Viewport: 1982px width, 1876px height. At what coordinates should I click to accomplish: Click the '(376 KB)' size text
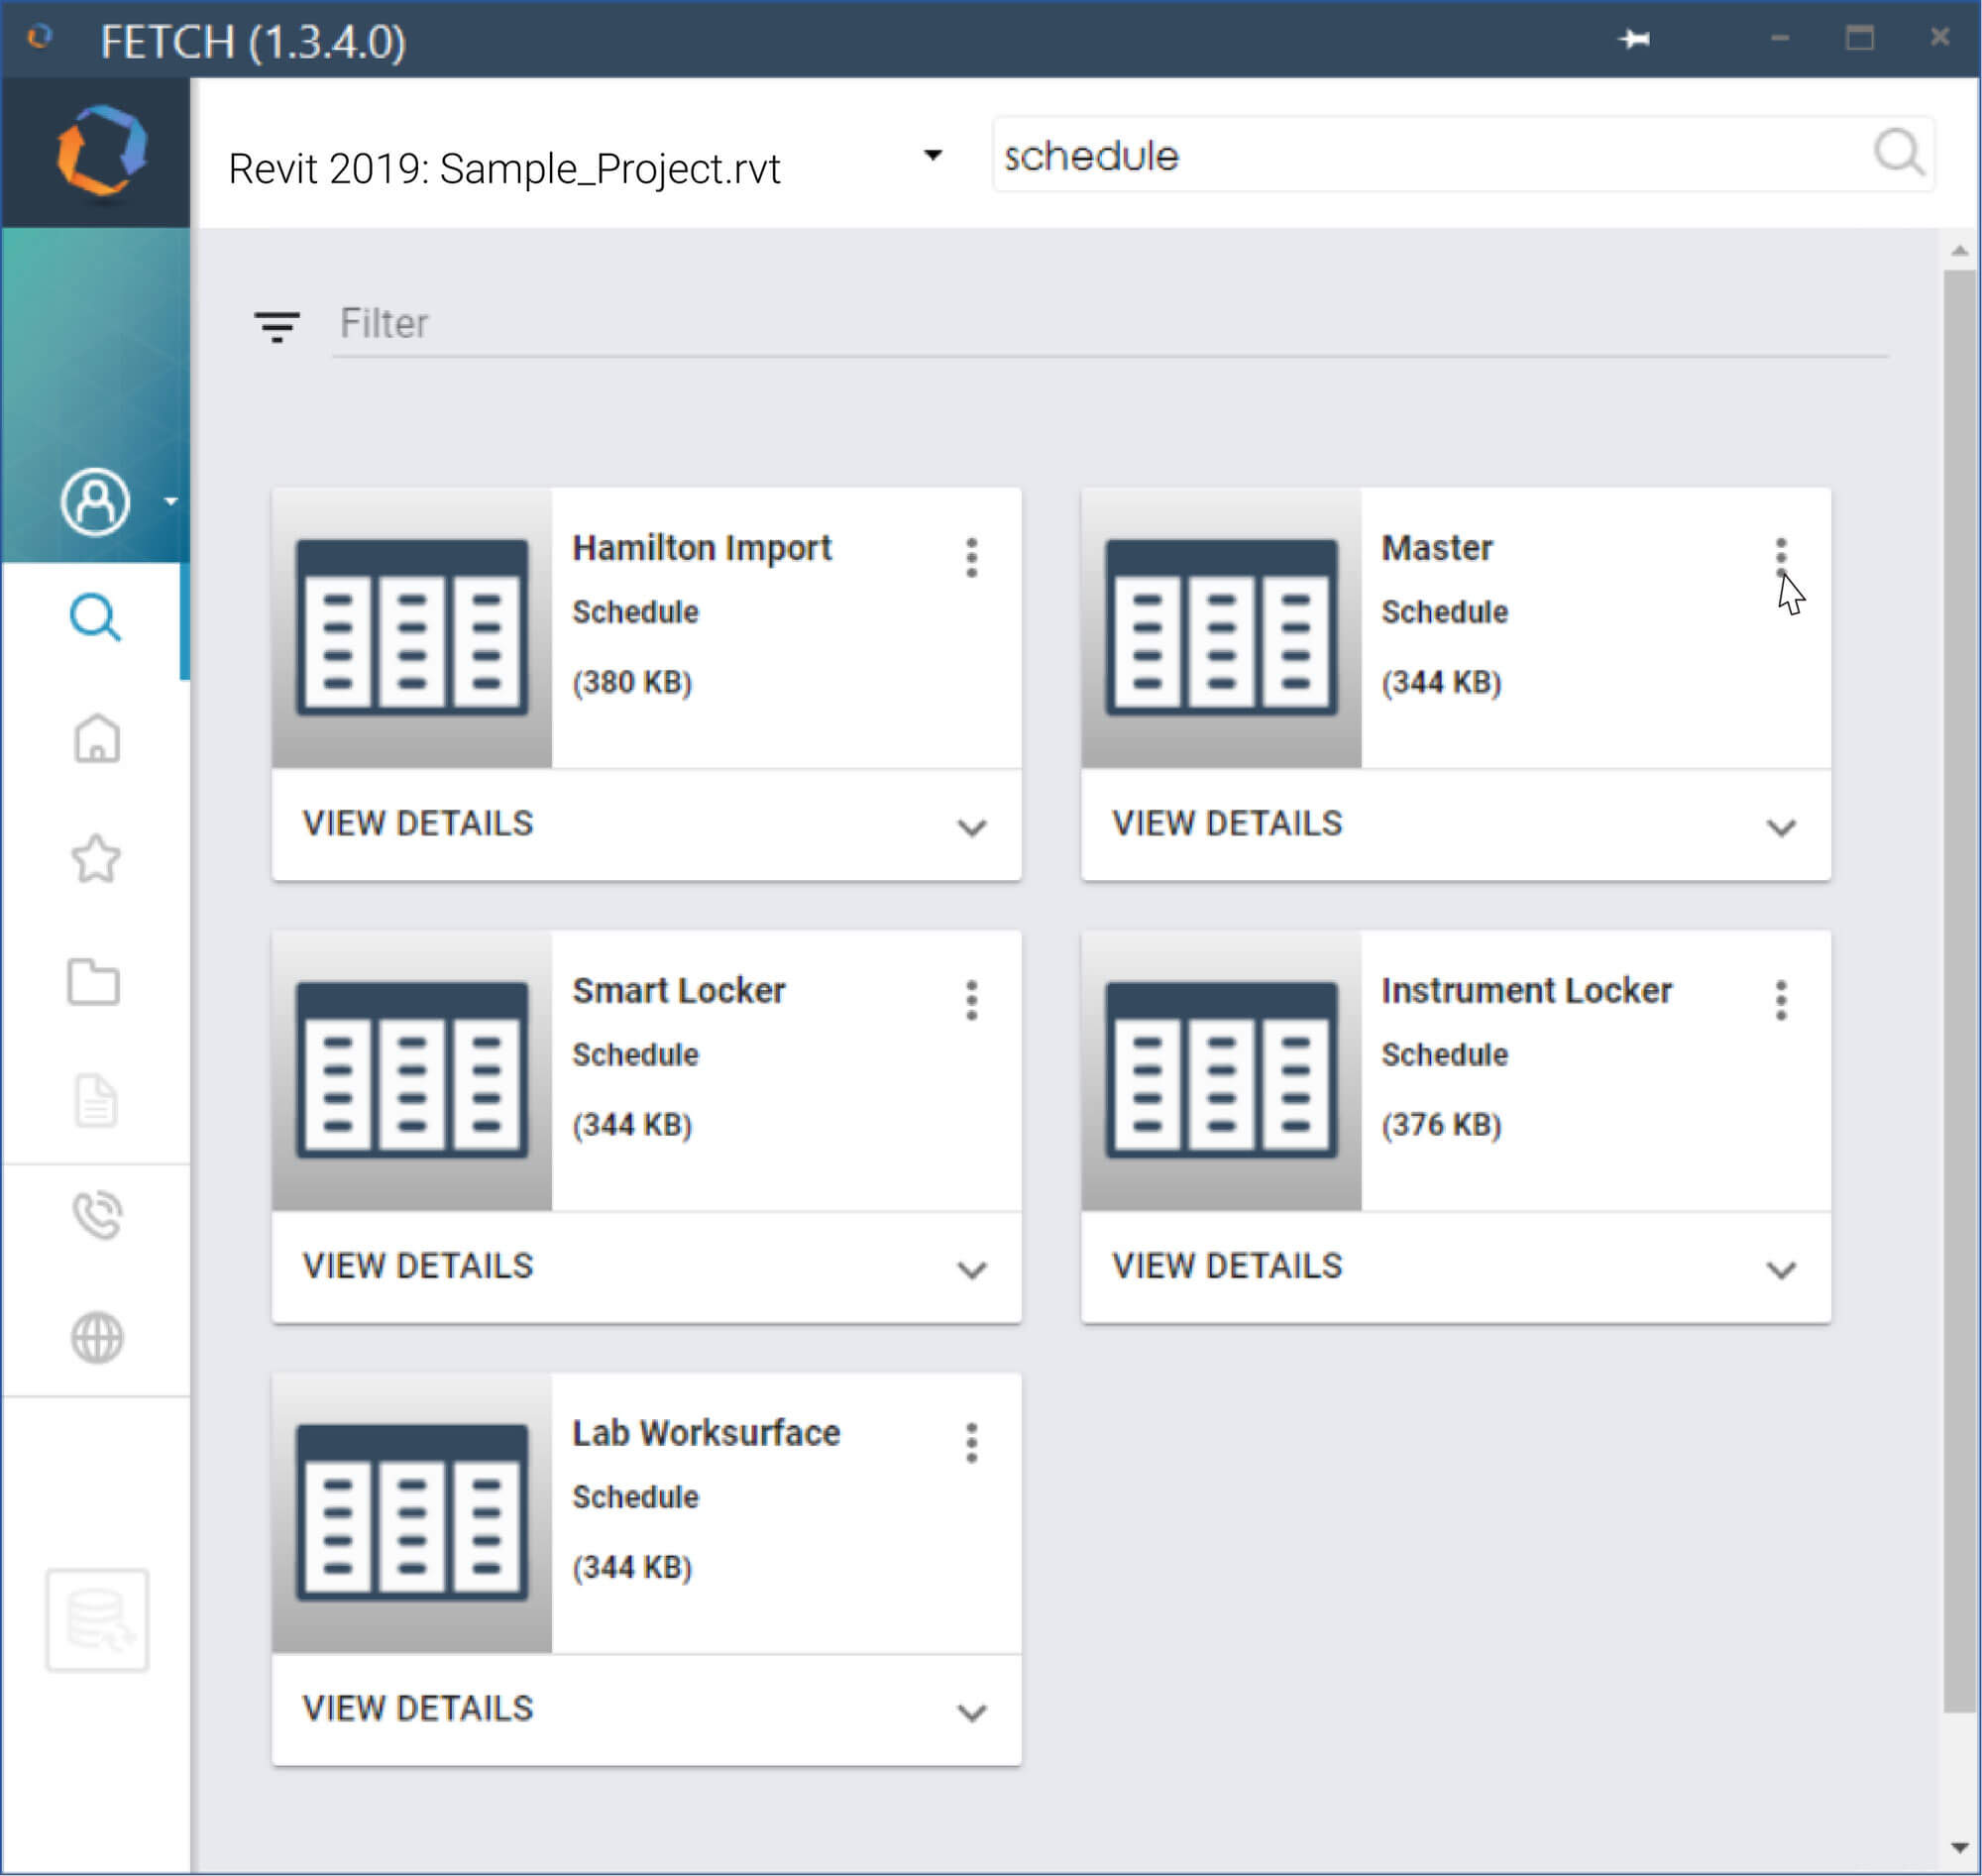click(1441, 1125)
